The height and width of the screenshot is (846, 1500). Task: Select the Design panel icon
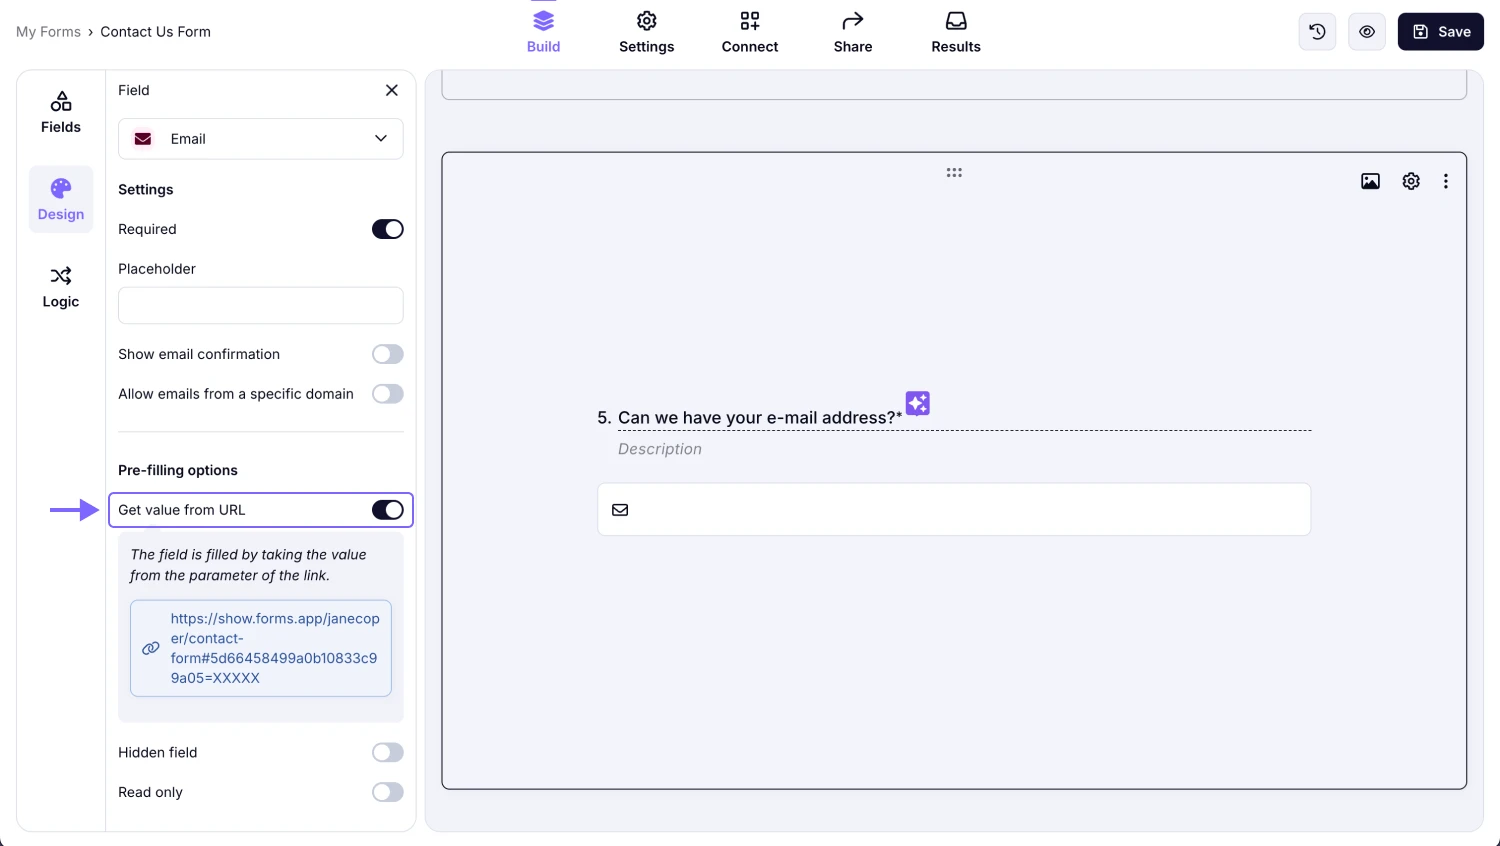(61, 198)
